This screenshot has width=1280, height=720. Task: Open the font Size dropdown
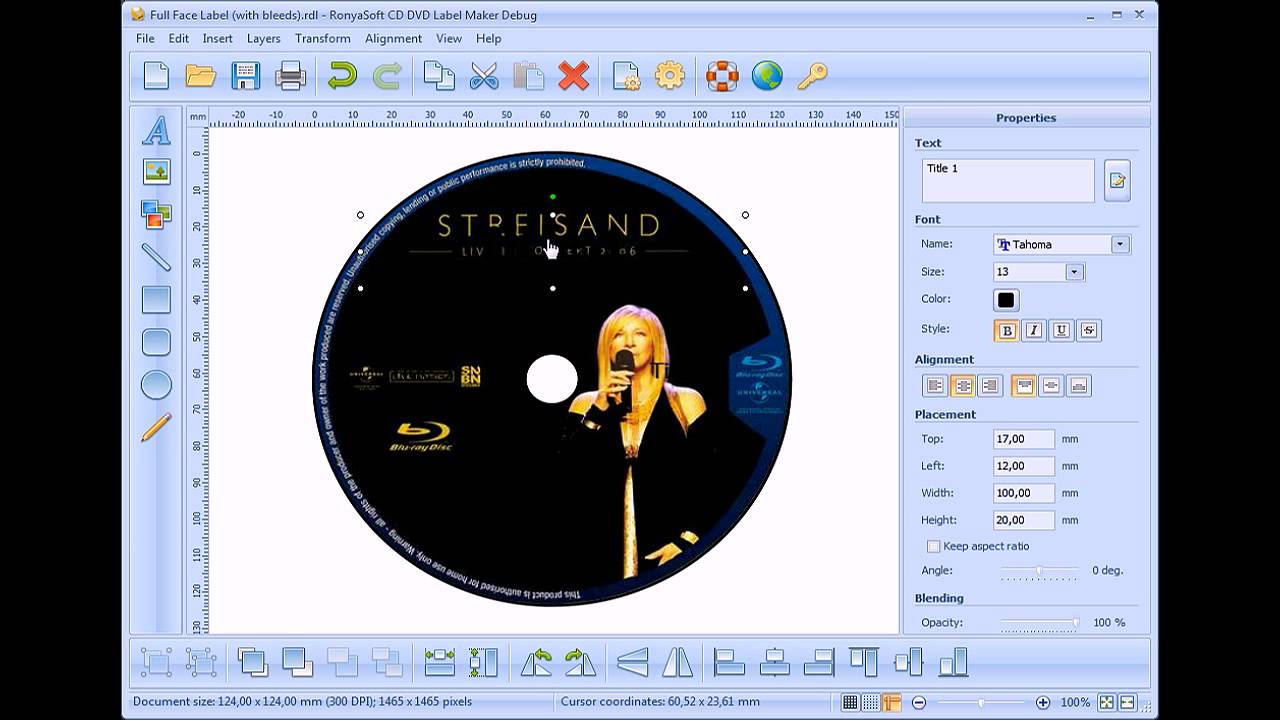1074,272
